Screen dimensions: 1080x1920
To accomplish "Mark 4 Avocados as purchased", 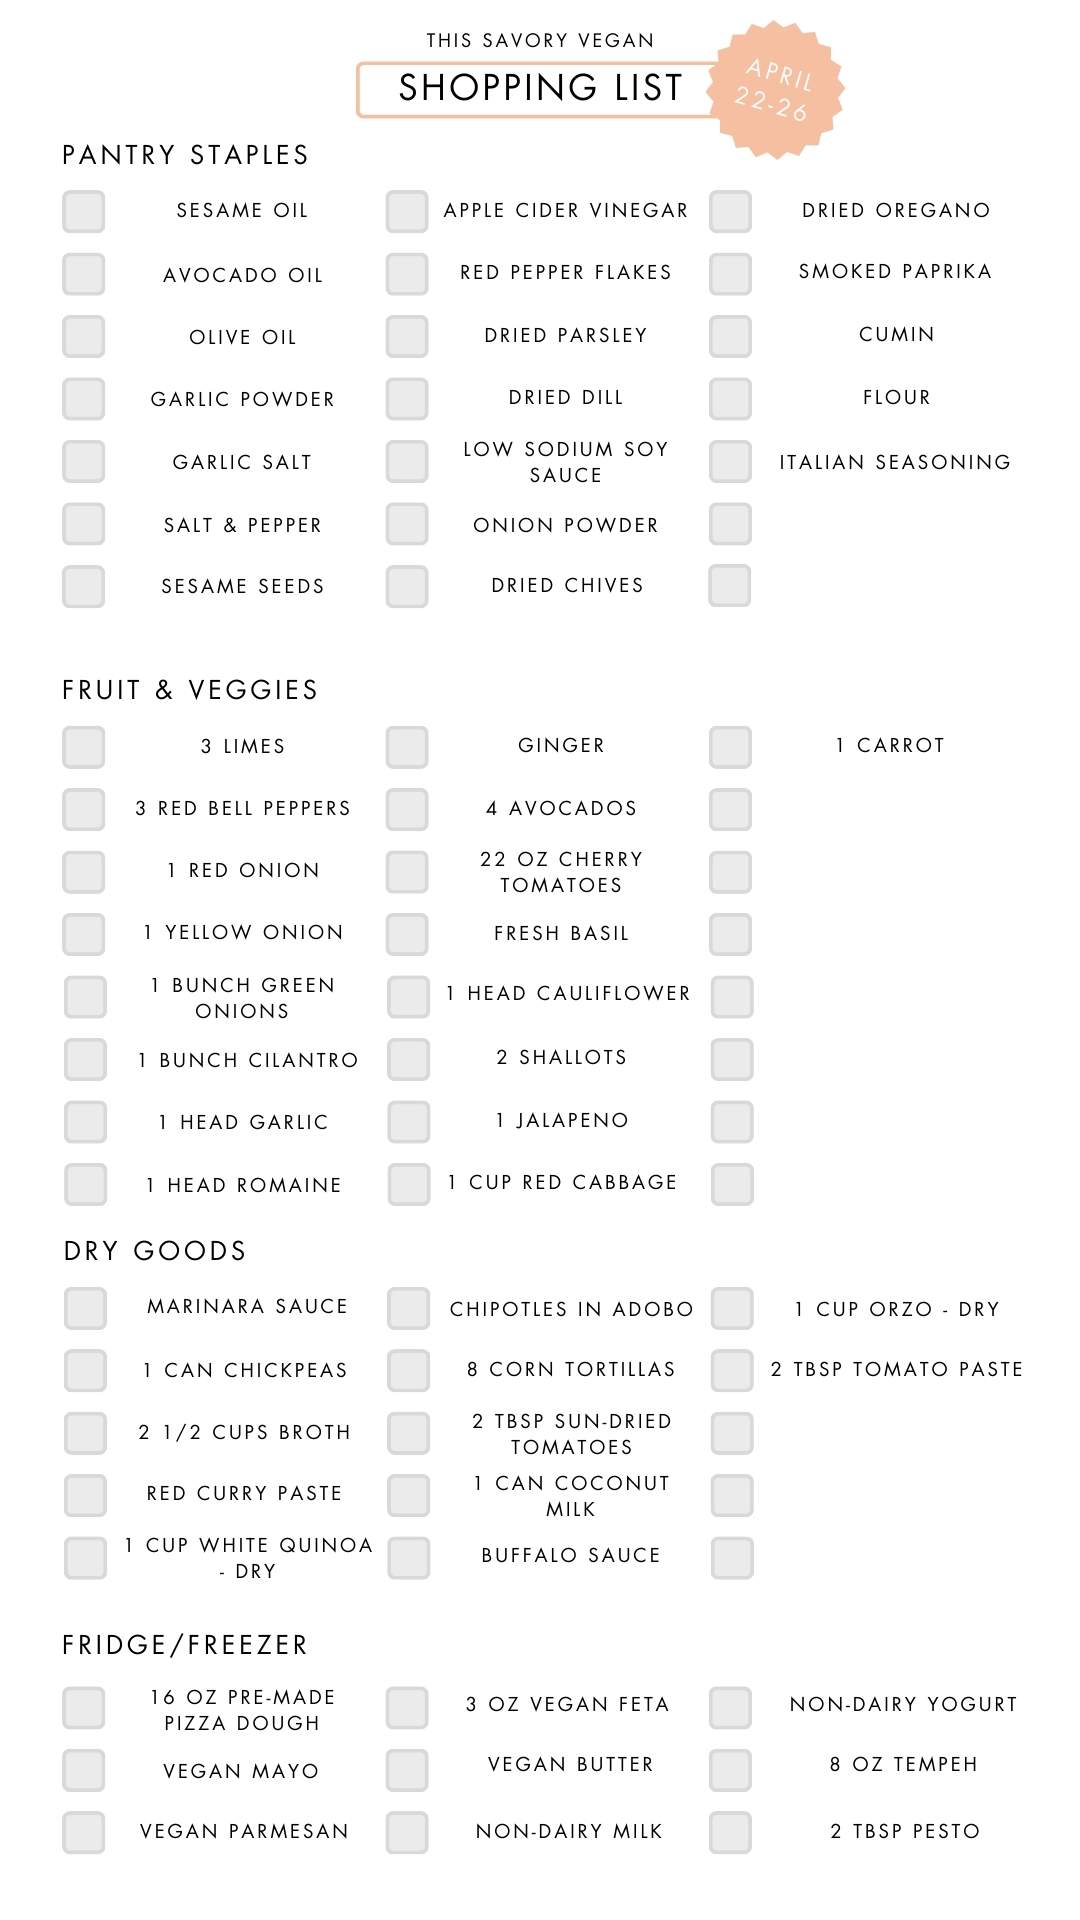I will tap(407, 809).
